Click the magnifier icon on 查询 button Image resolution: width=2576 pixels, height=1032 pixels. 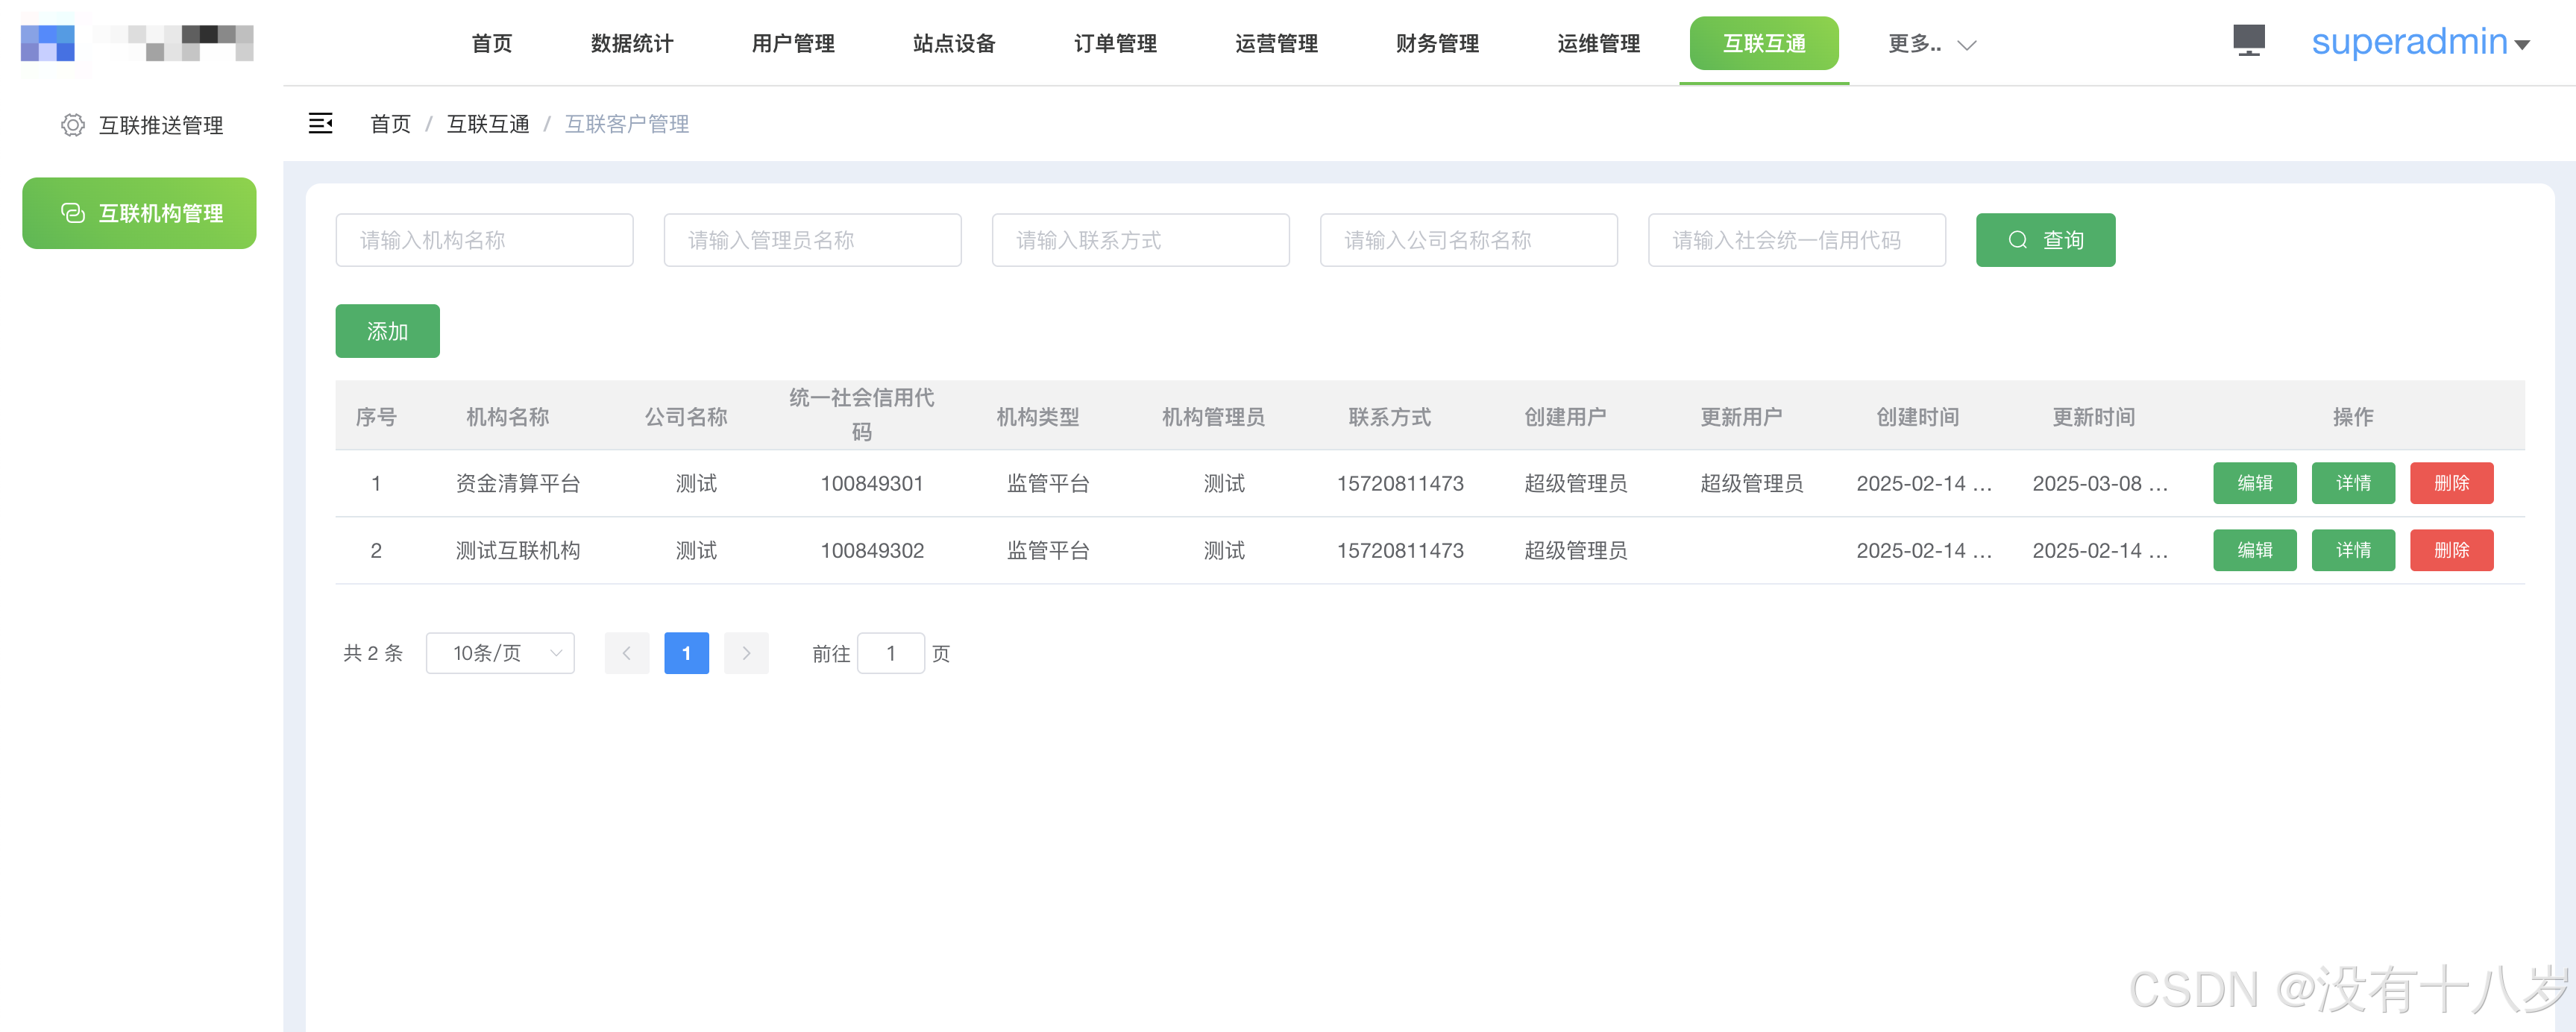(2018, 240)
